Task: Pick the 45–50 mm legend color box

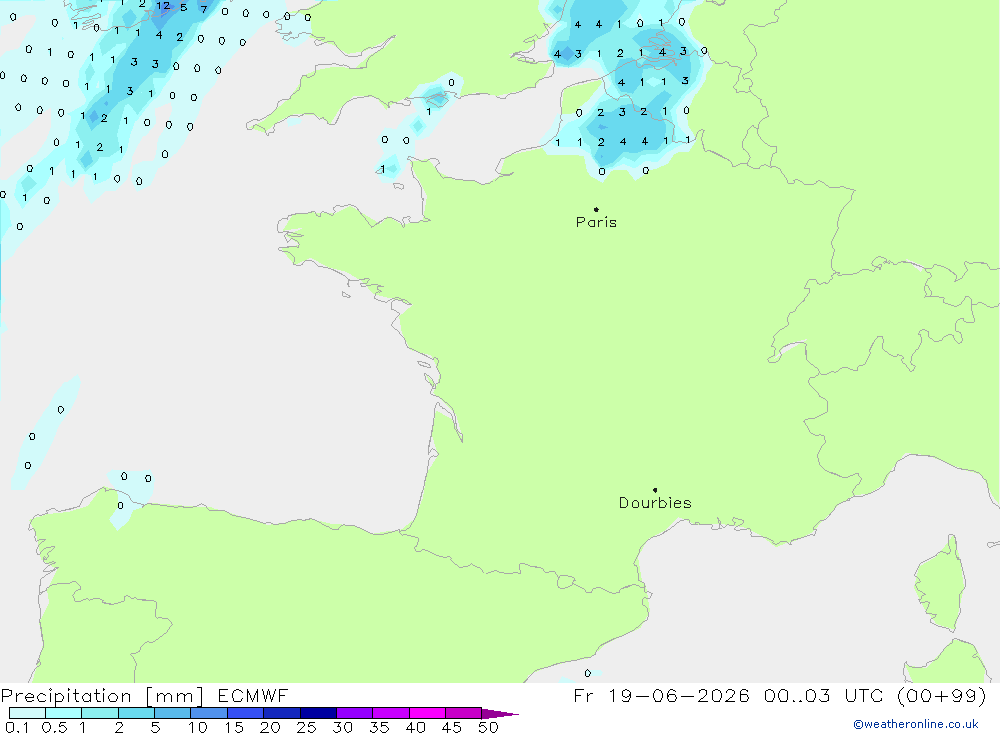Action: tap(464, 713)
